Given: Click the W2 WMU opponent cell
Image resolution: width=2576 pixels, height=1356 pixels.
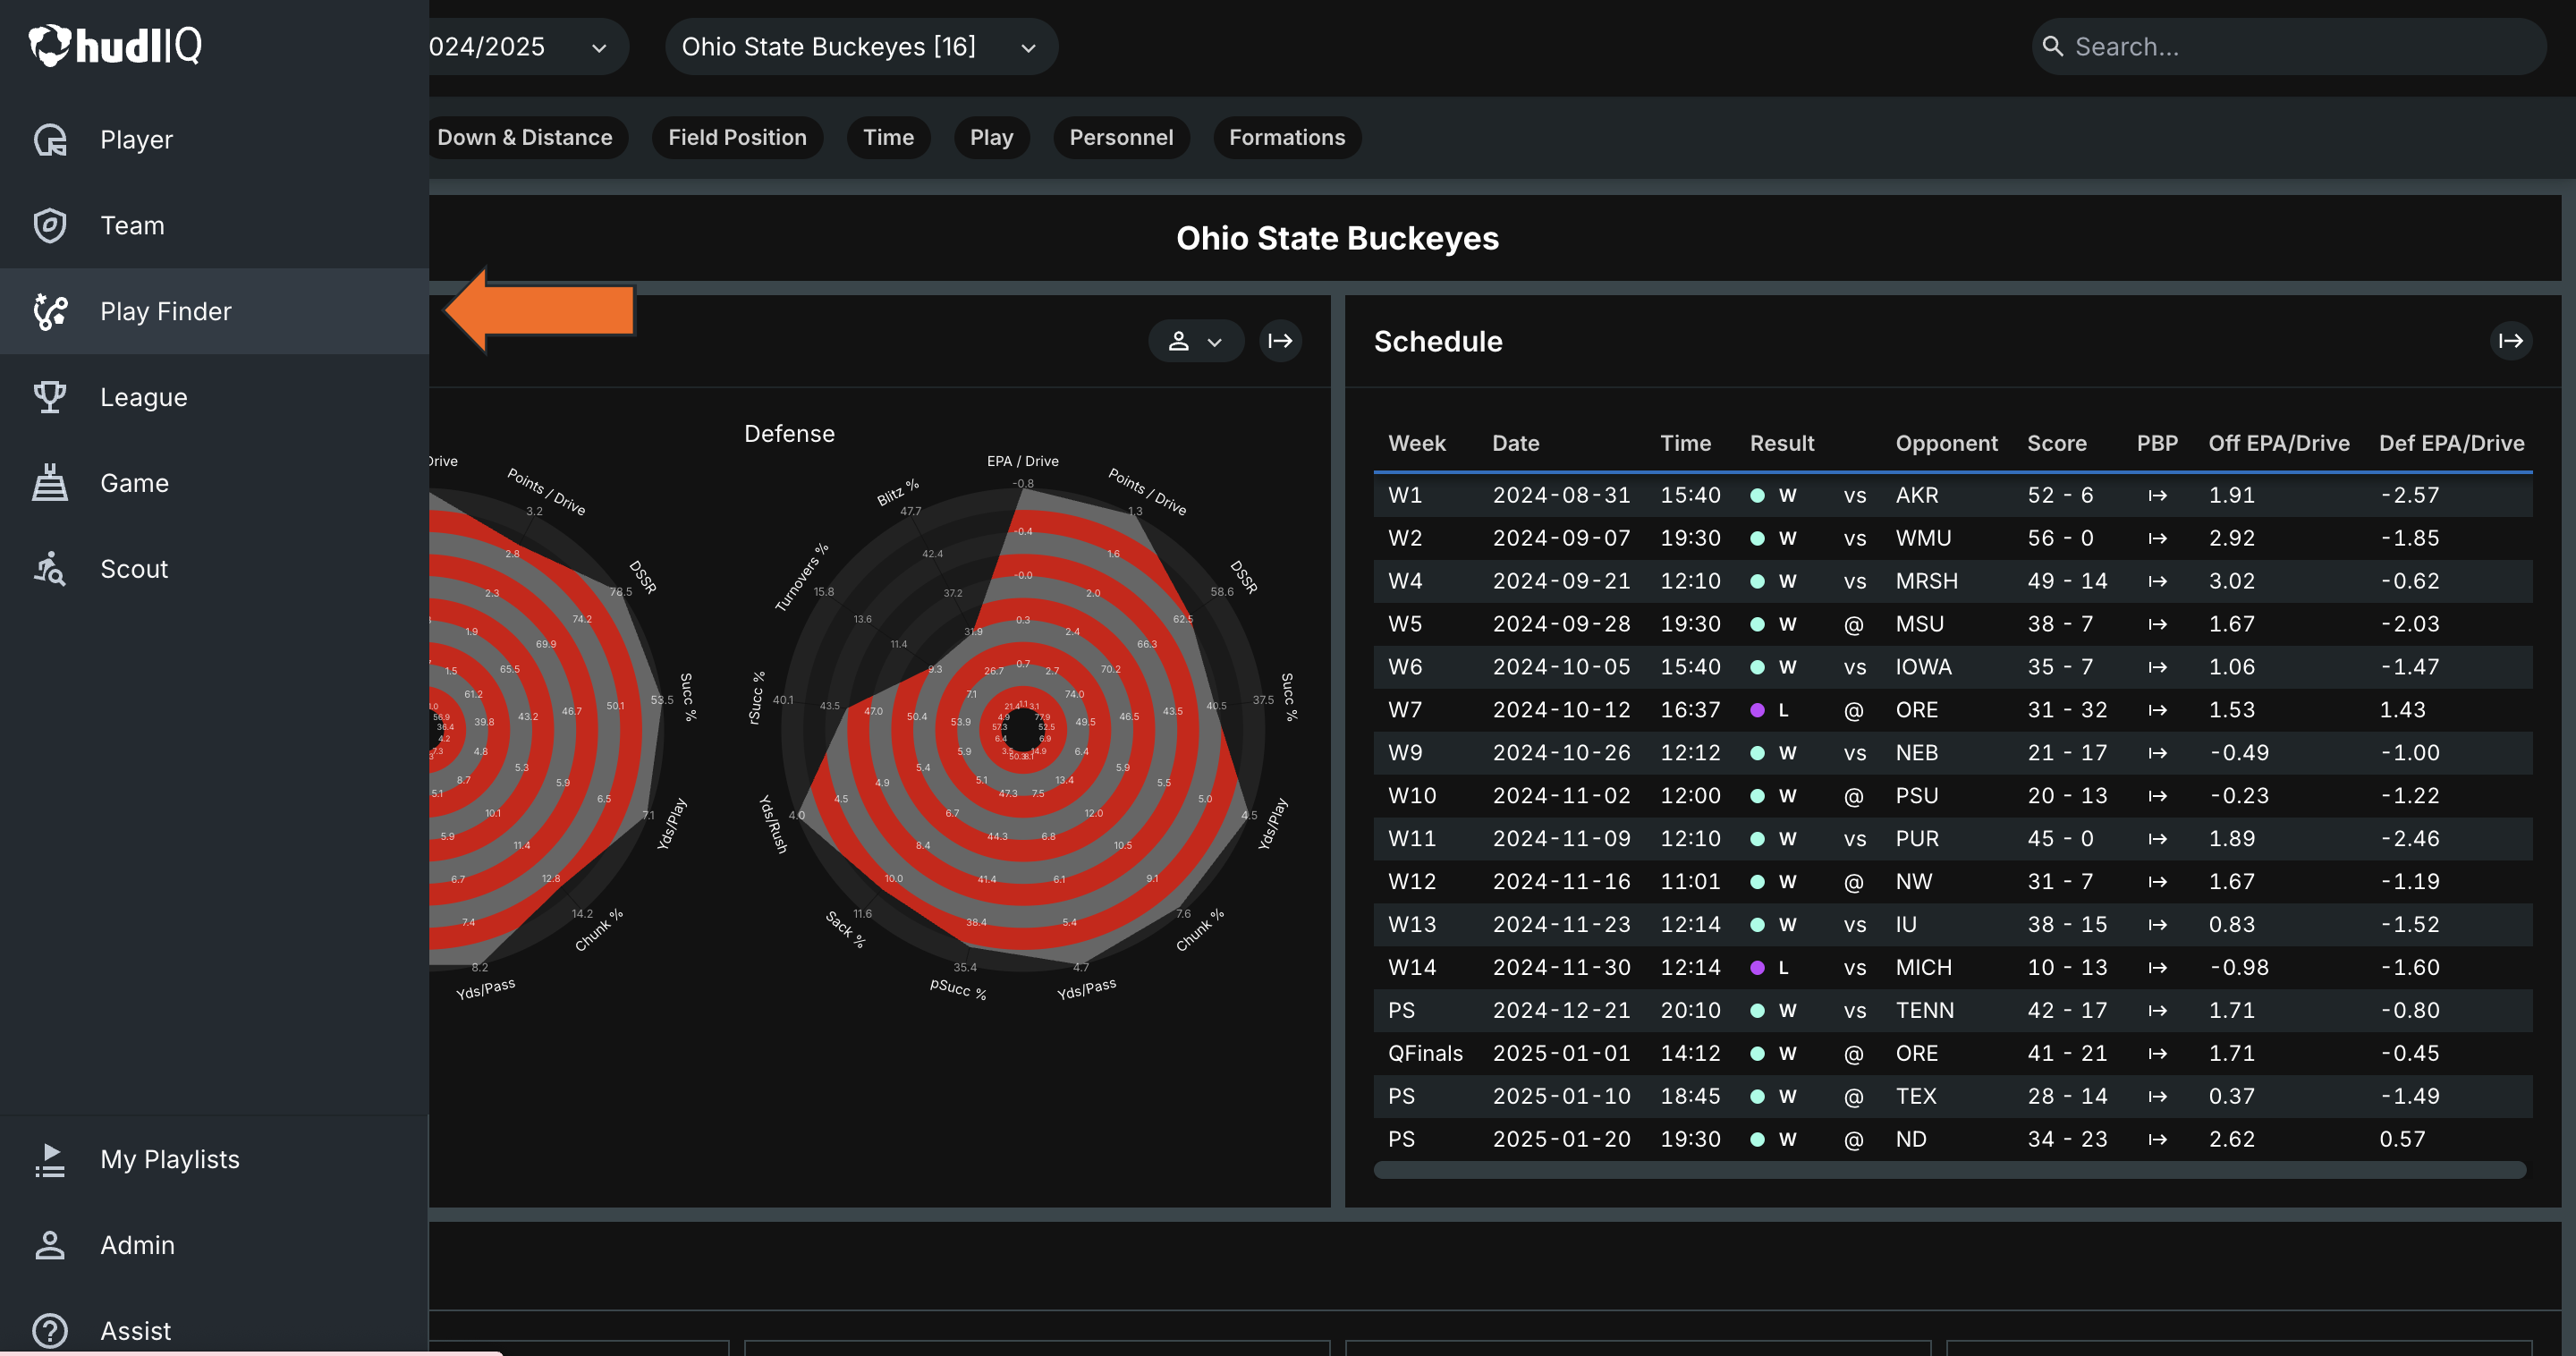Looking at the screenshot, I should 1923,538.
